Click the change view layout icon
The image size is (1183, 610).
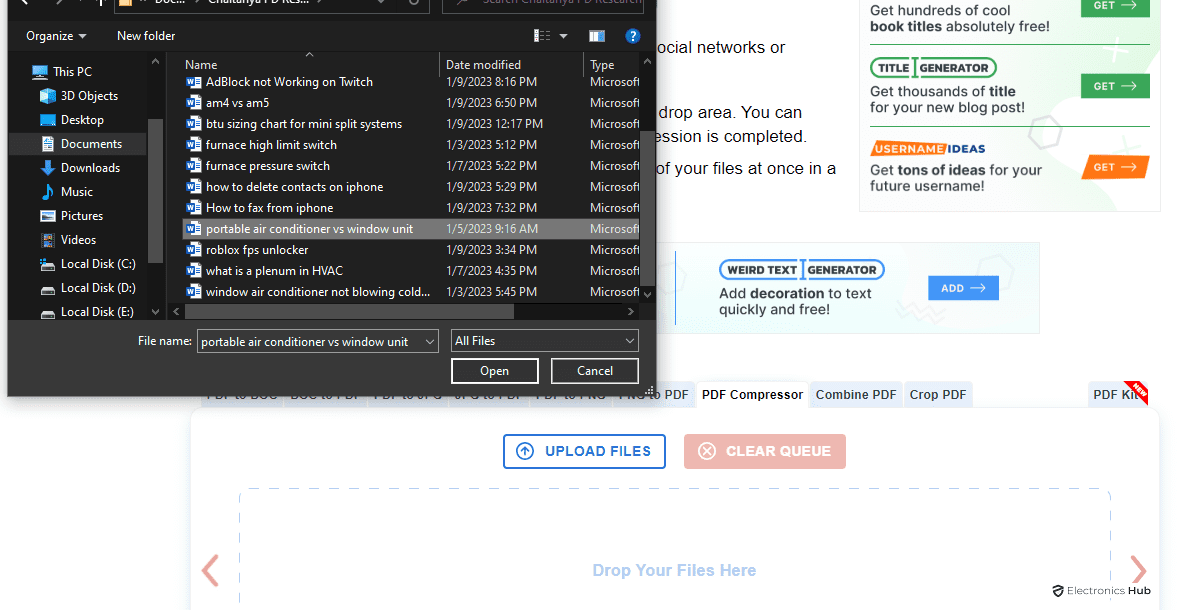point(542,36)
